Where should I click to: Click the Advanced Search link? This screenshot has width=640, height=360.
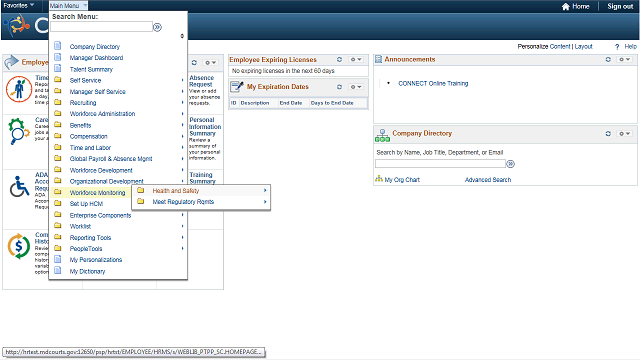tap(488, 180)
